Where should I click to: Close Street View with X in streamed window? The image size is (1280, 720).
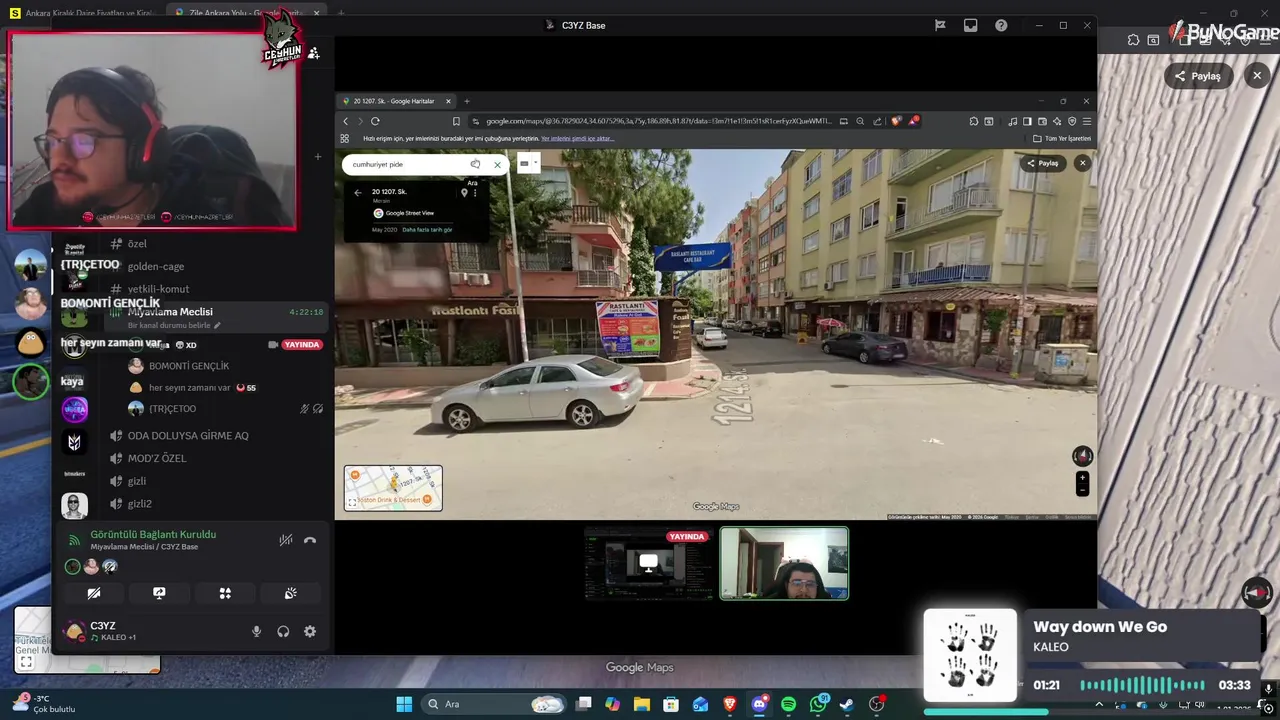pos(1082,163)
